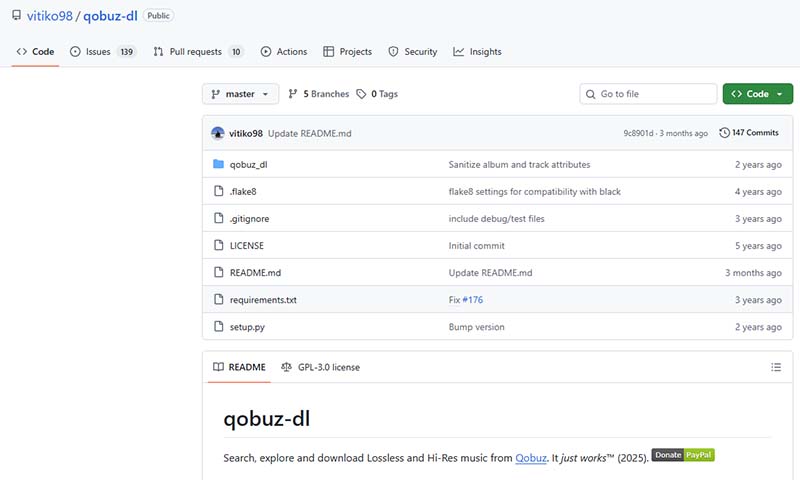Switch to the Pull requests tab
This screenshot has width=800, height=480.
click(x=198, y=52)
